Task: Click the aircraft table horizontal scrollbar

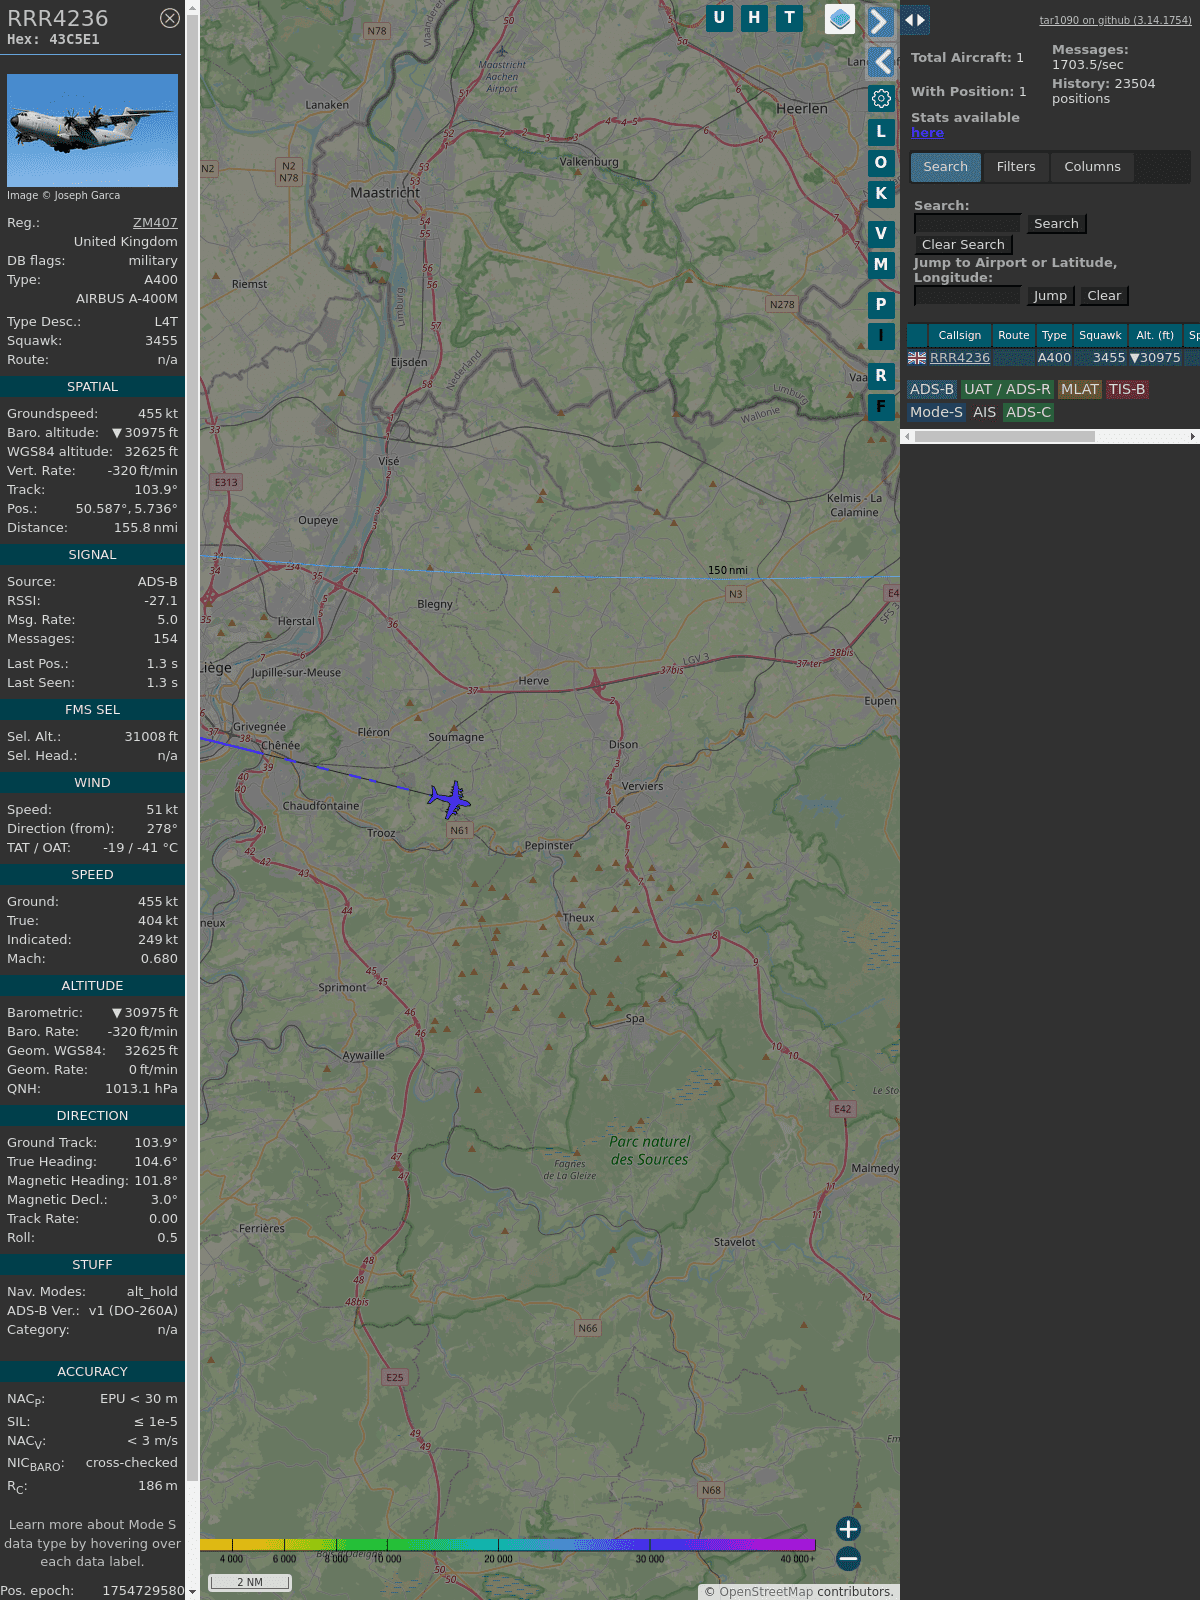Action: (x=1004, y=437)
